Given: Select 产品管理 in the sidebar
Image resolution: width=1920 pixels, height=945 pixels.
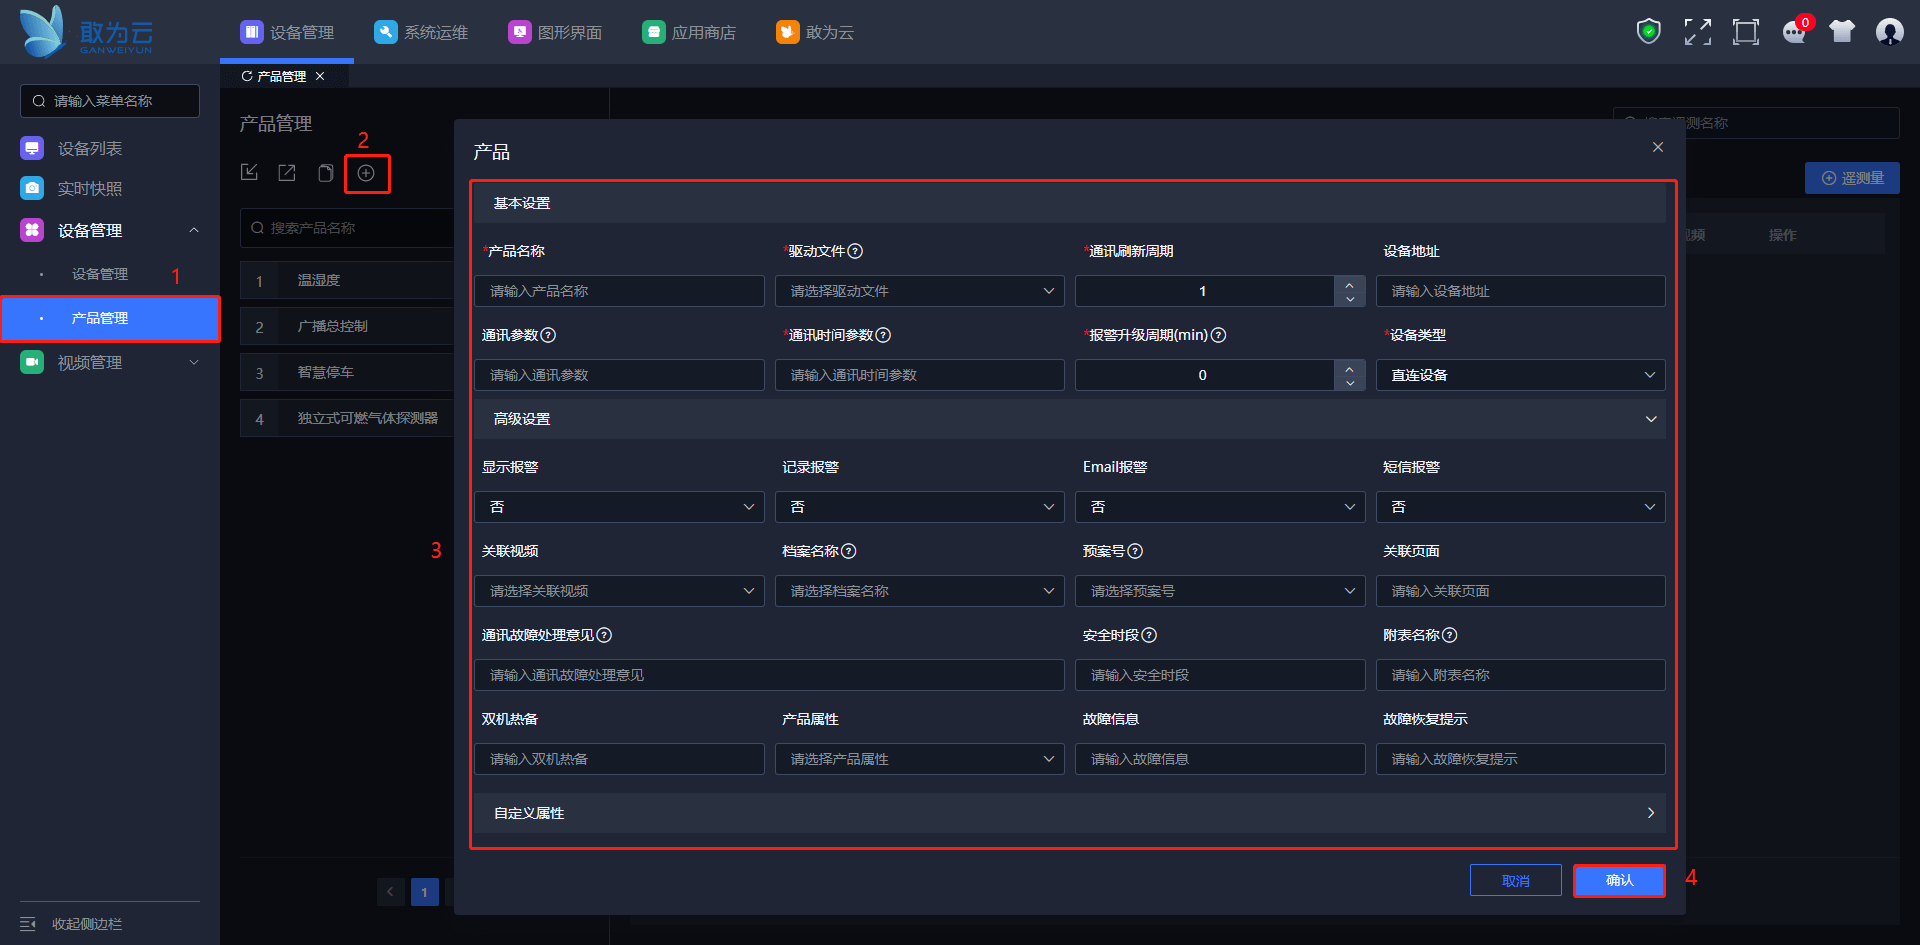Looking at the screenshot, I should click(110, 318).
